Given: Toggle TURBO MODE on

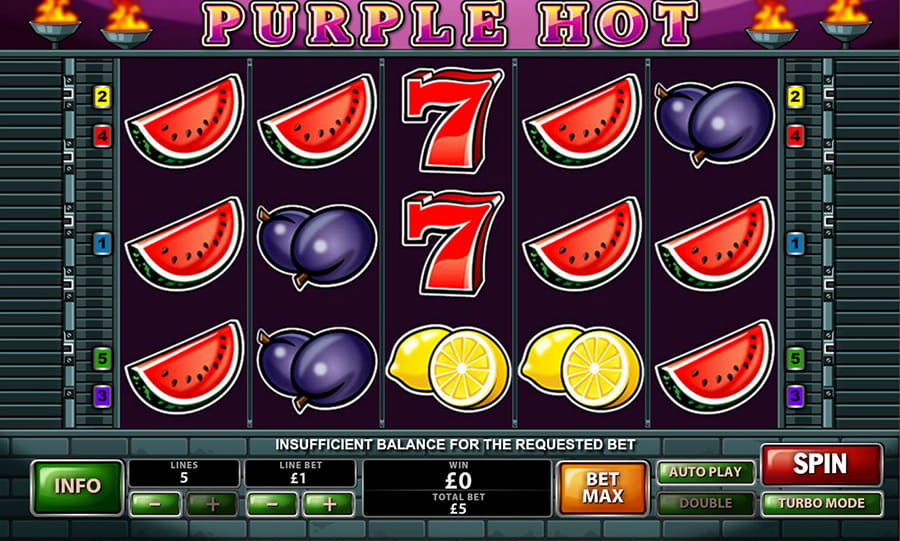Looking at the screenshot, I should coord(821,504).
